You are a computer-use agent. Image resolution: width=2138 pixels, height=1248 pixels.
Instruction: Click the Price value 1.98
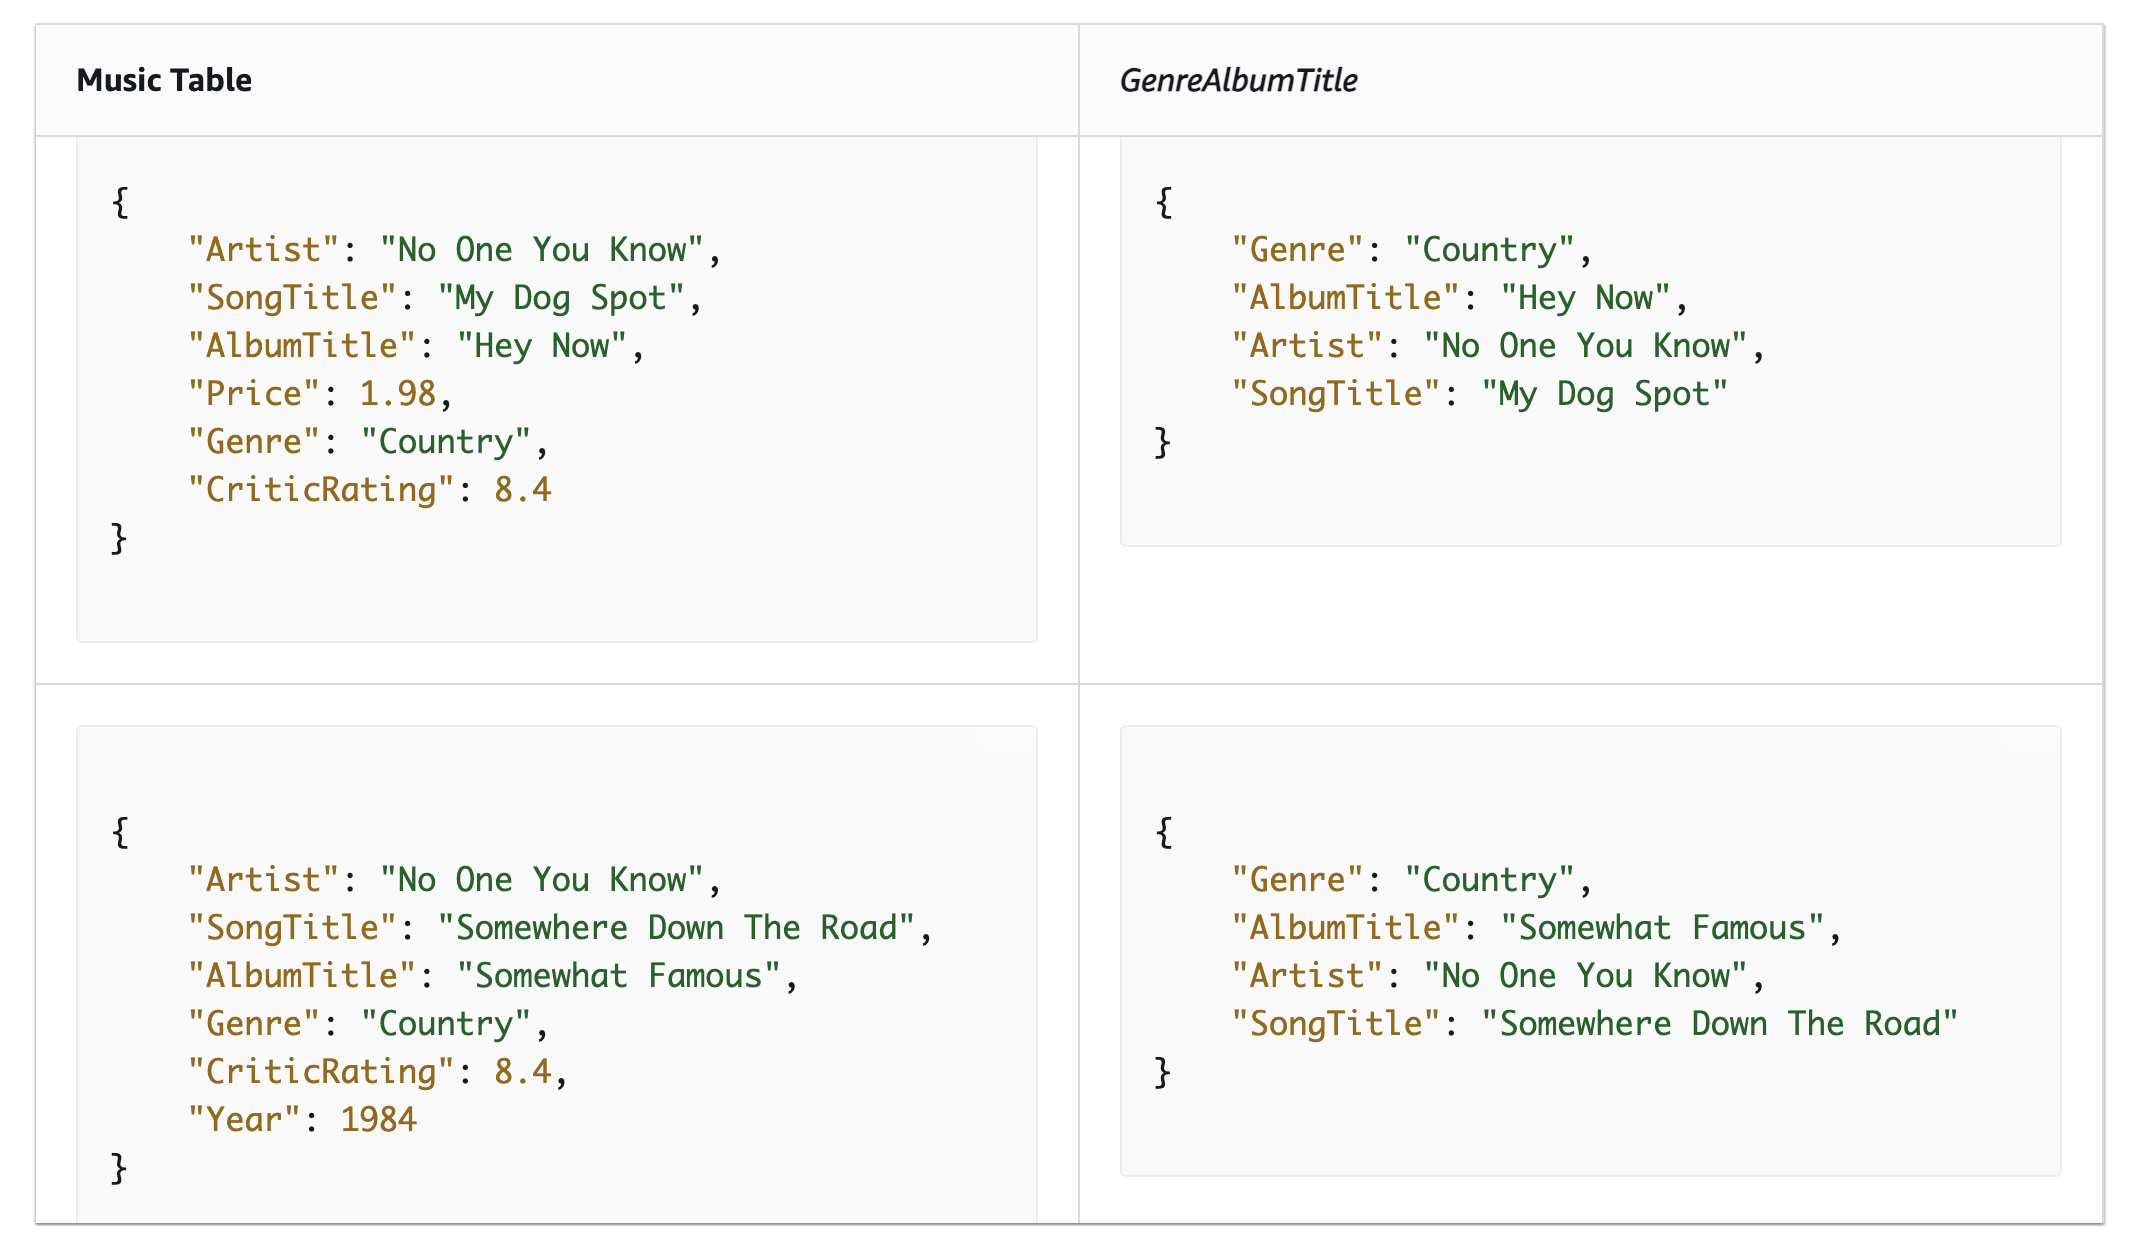[x=398, y=394]
